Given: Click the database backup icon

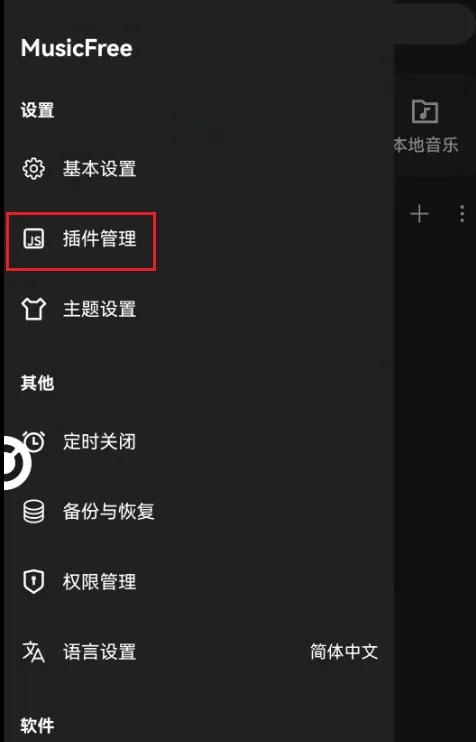Looking at the screenshot, I should 34,512.
